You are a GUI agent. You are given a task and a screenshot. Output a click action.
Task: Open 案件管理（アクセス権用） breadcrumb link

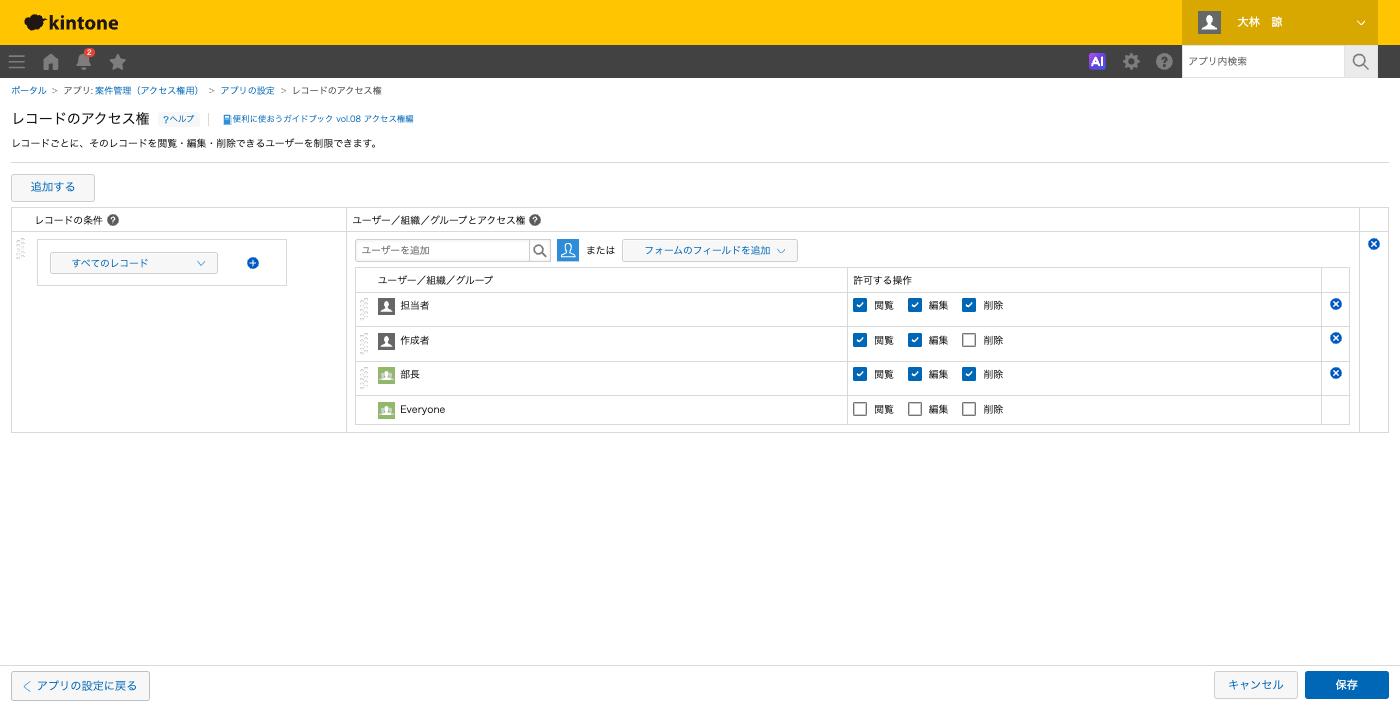tap(147, 90)
